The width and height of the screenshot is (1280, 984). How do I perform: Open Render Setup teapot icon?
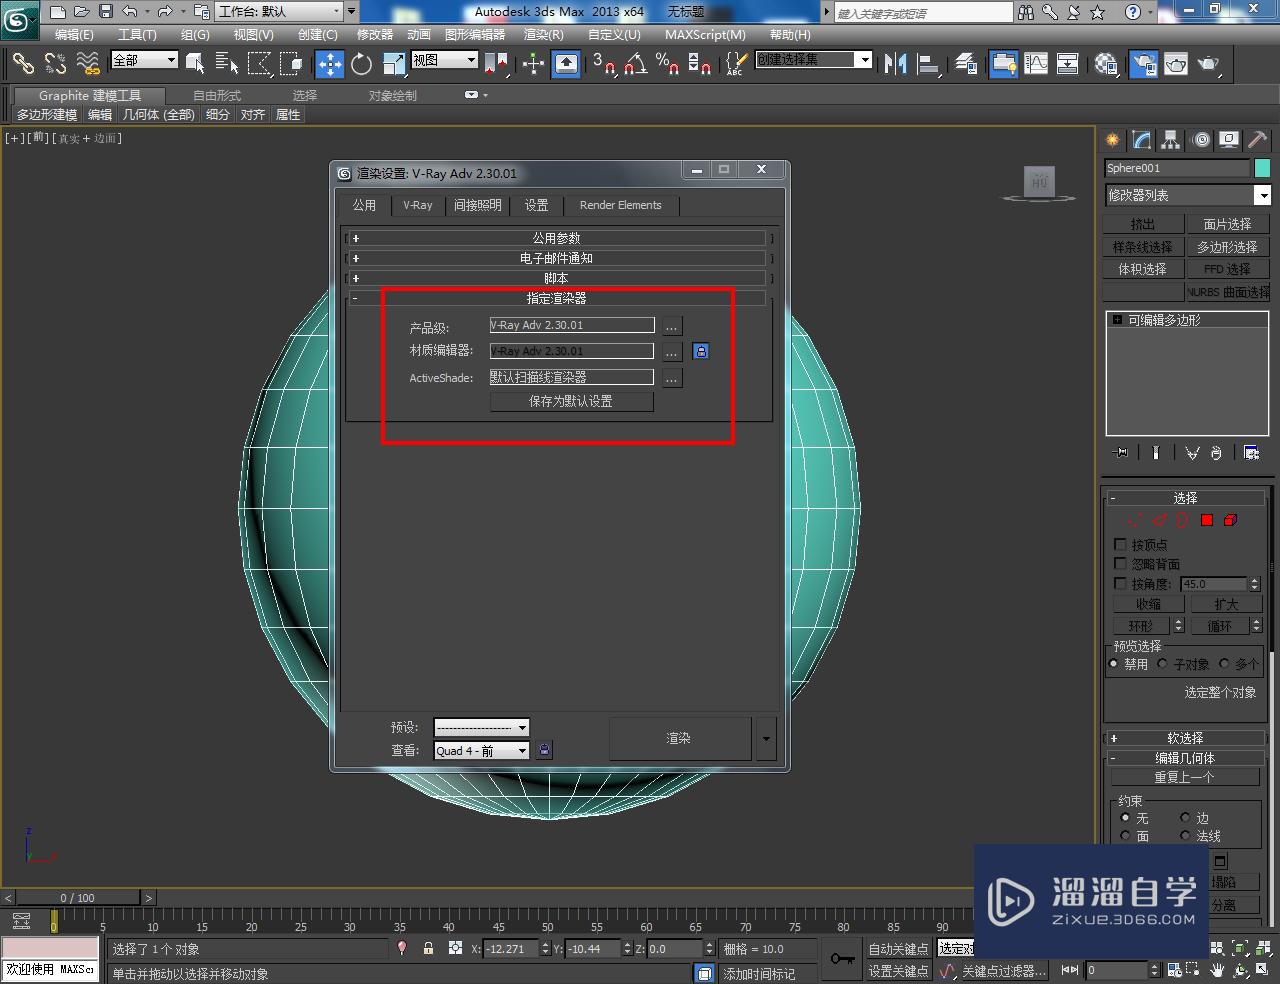[1143, 64]
